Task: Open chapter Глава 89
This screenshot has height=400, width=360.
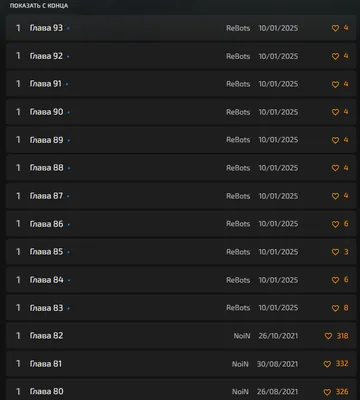Action: [x=46, y=140]
